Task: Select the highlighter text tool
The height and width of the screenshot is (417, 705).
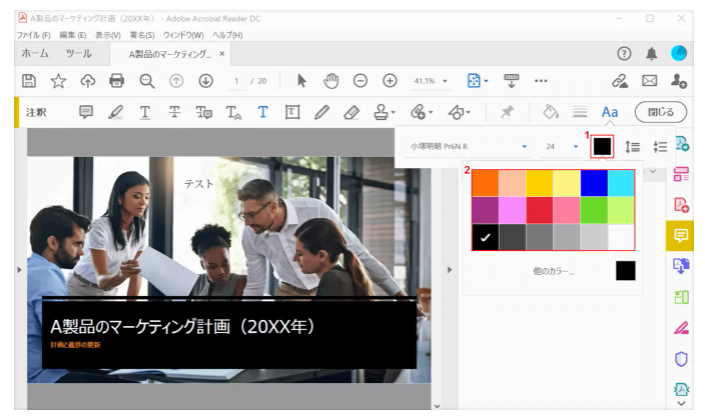Action: click(116, 112)
